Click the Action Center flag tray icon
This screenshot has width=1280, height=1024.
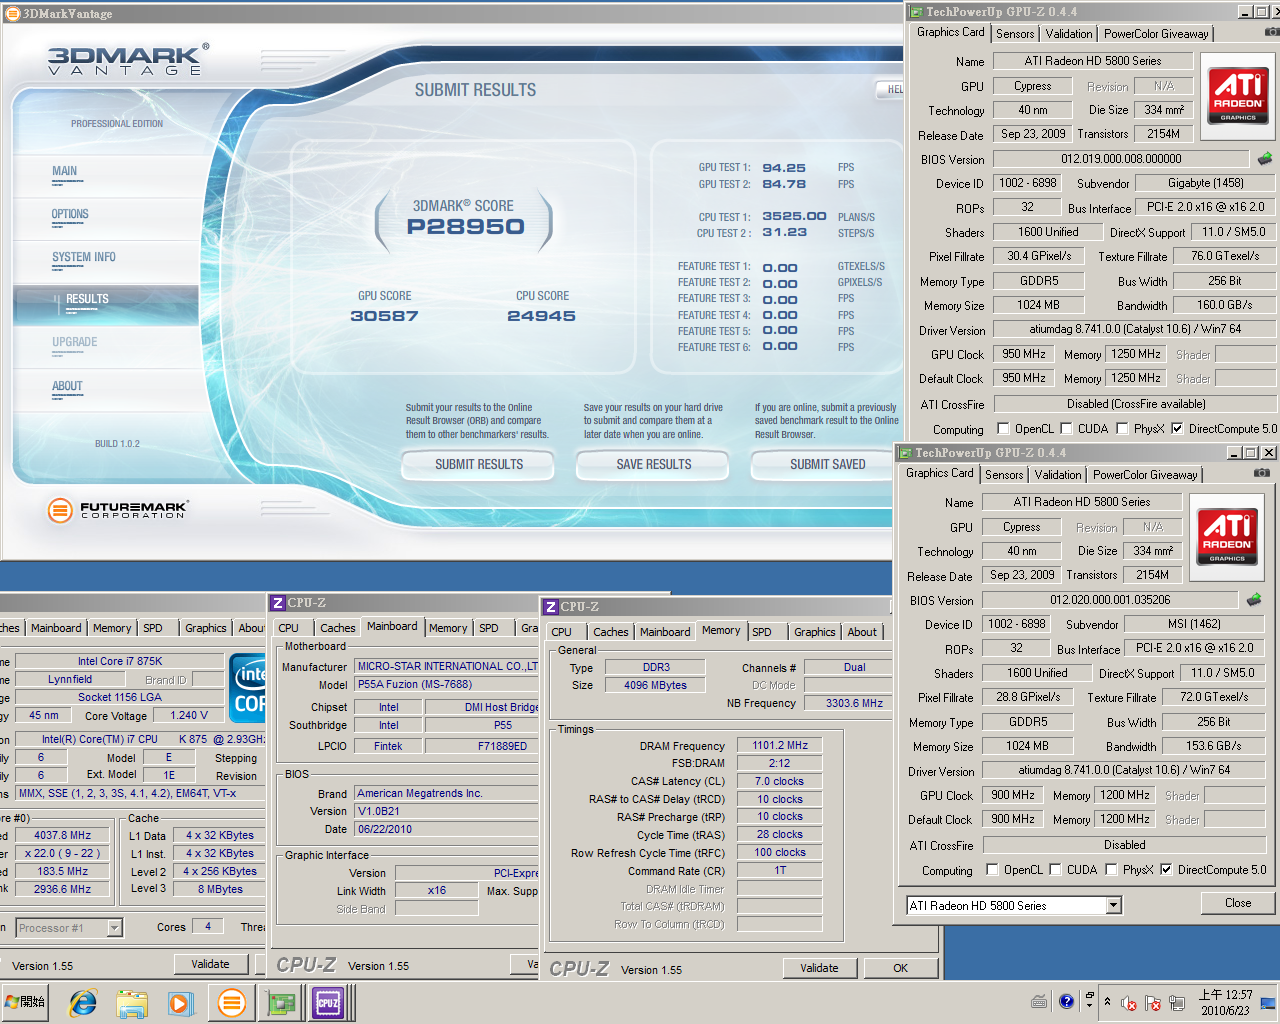(1153, 1003)
